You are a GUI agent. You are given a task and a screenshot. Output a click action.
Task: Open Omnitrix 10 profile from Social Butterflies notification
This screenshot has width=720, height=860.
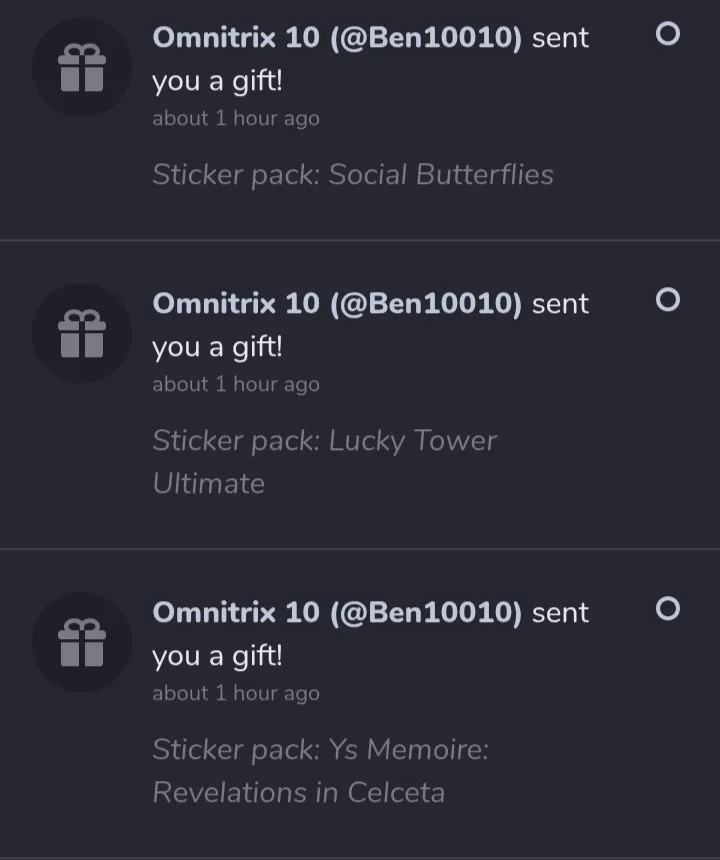(x=336, y=38)
